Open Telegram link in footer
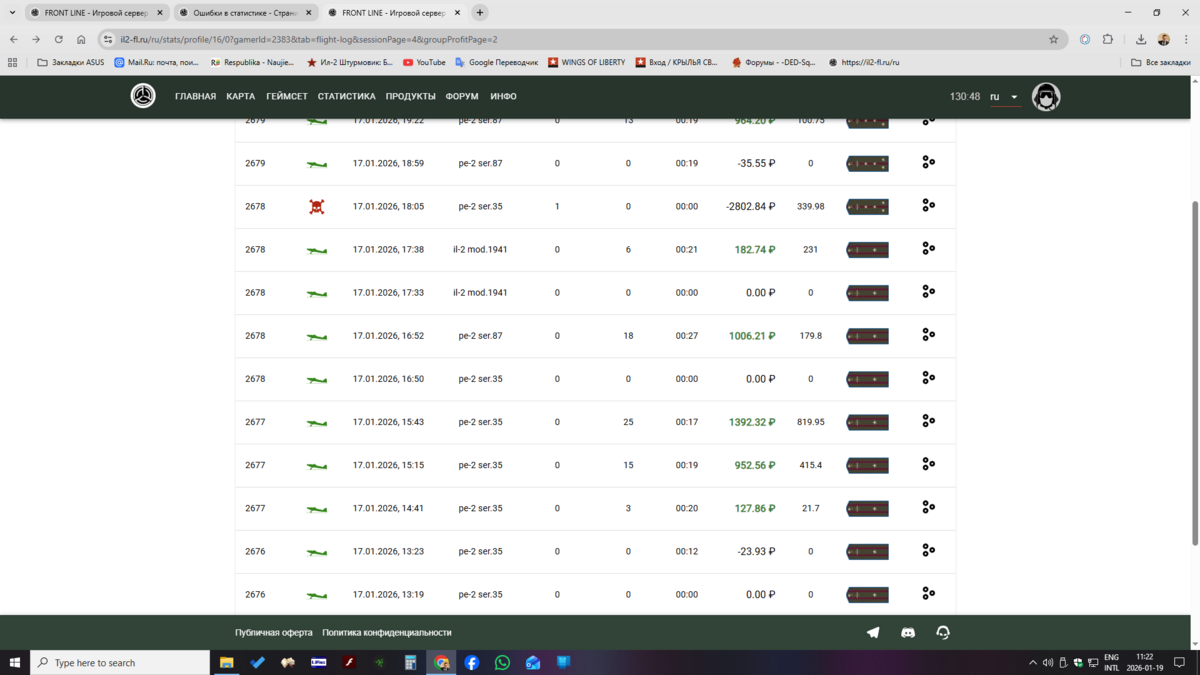 873,633
